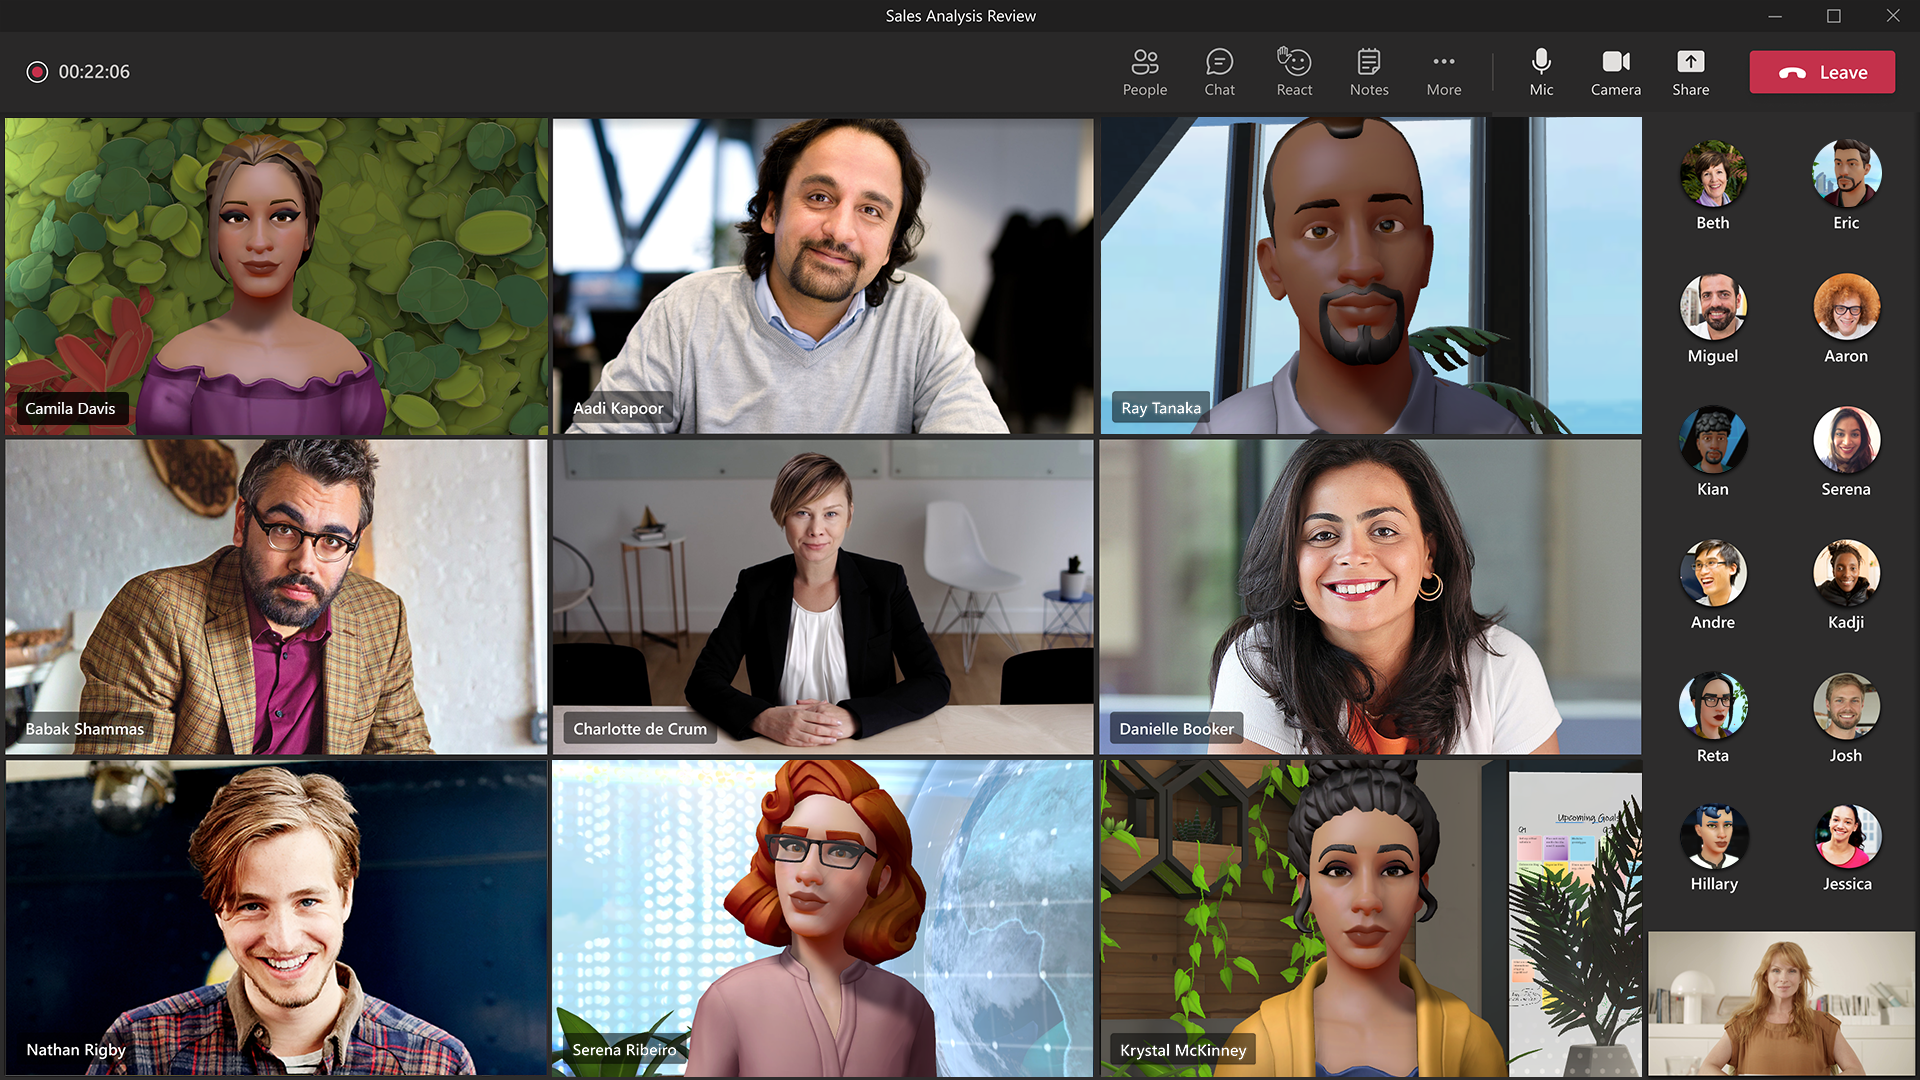Toggle microphone mute status
This screenshot has height=1080, width=1920.
[x=1539, y=71]
